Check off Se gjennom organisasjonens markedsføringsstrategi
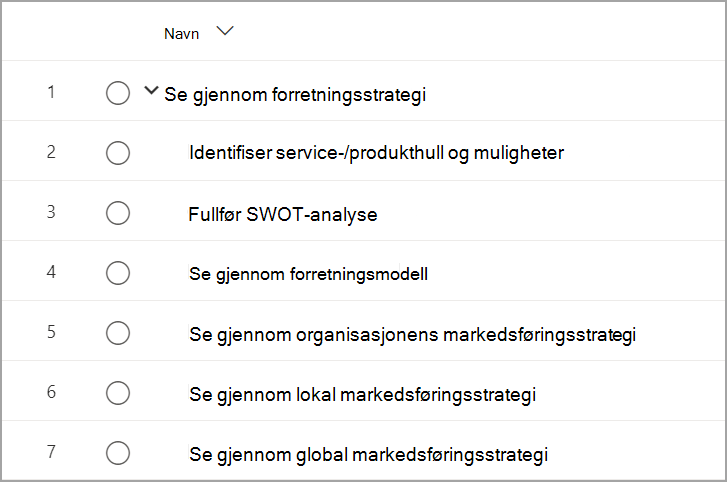Viewport: 727px width, 482px height. click(118, 333)
